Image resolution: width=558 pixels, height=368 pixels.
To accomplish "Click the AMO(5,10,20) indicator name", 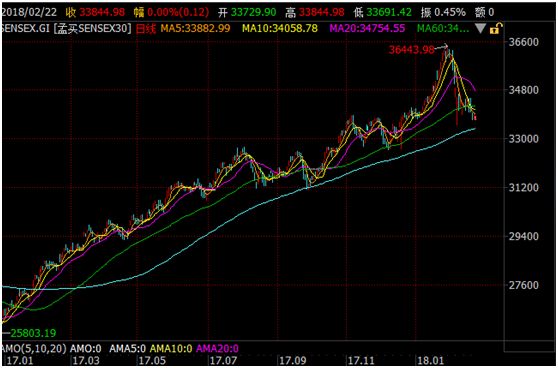I will (x=34, y=348).
